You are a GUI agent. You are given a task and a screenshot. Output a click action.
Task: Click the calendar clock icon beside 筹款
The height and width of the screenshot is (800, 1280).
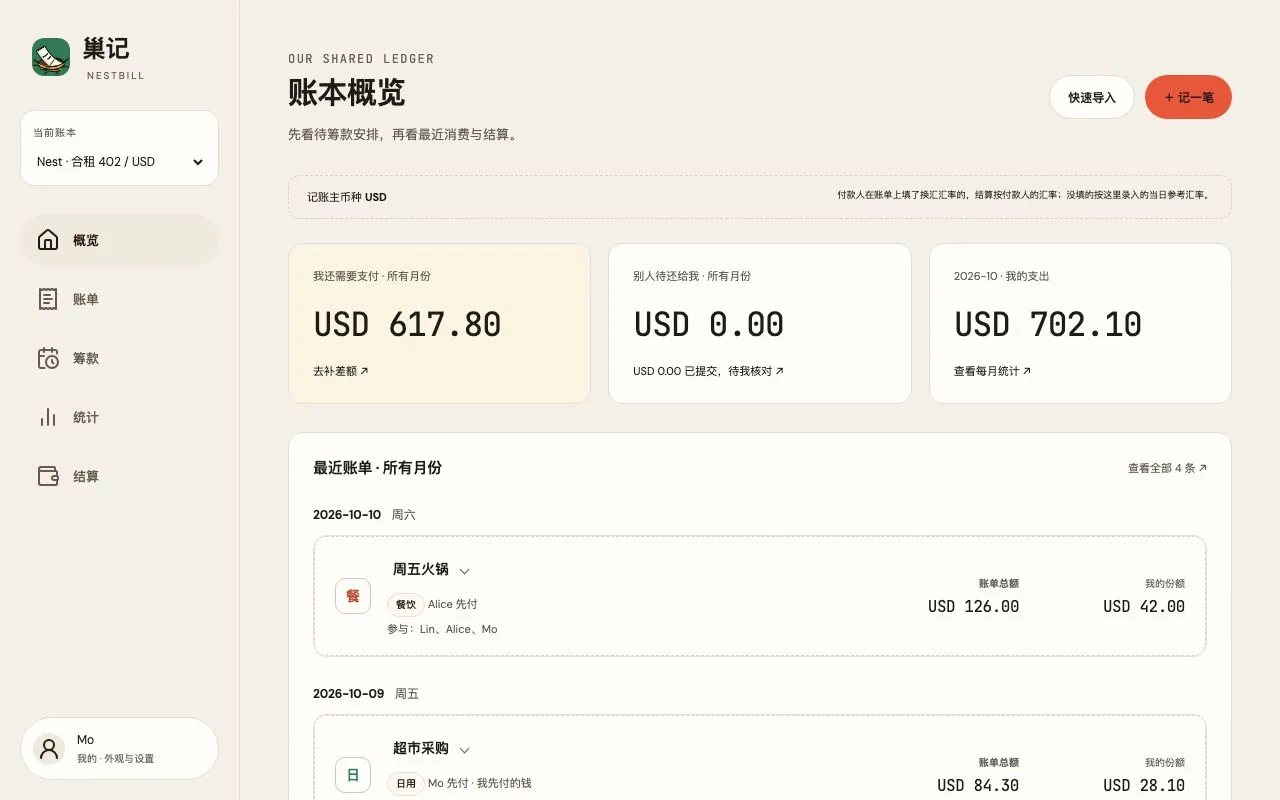coord(48,358)
